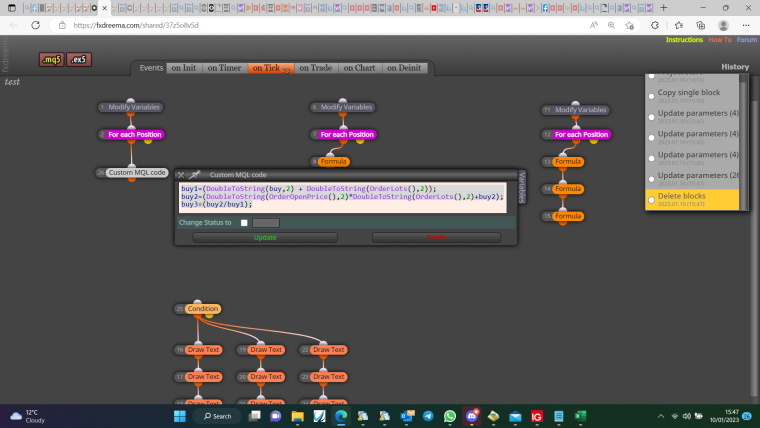Open Excel from the taskbar
Screen dimensions: 760x428
pyautogui.click(x=580, y=416)
